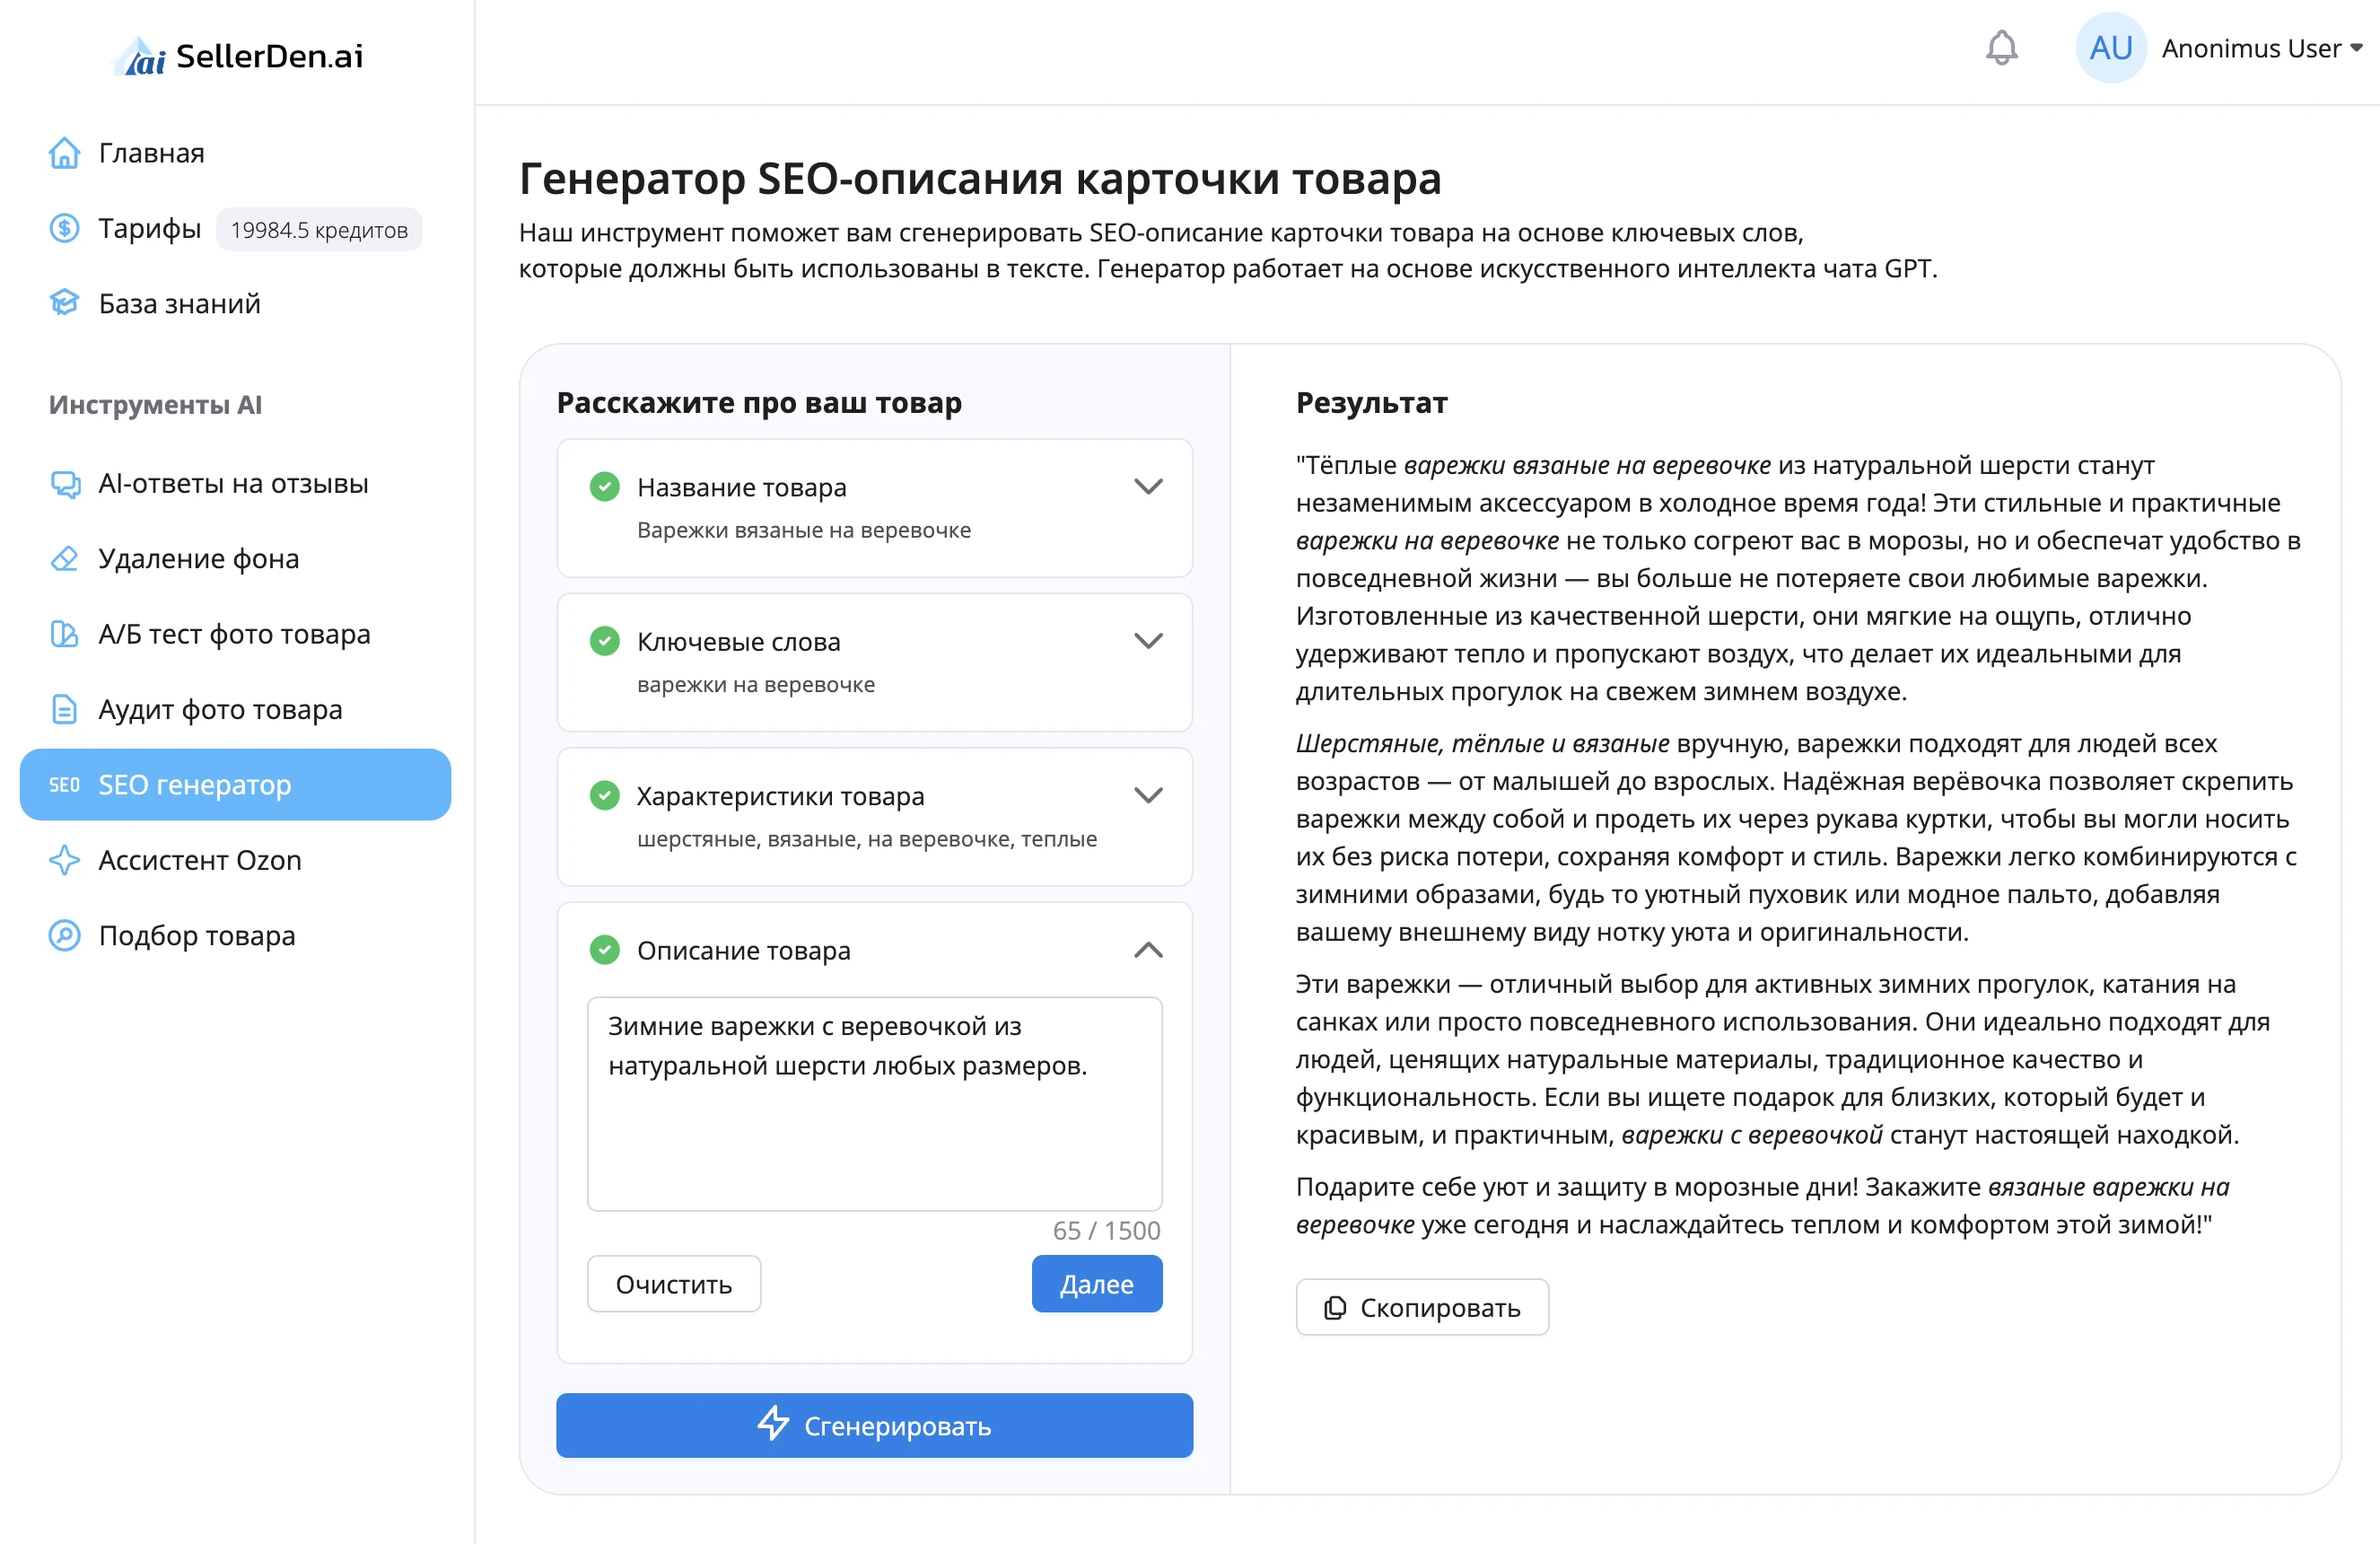Image resolution: width=2380 pixels, height=1544 pixels.
Task: Click the Результат heading
Action: tap(1371, 402)
